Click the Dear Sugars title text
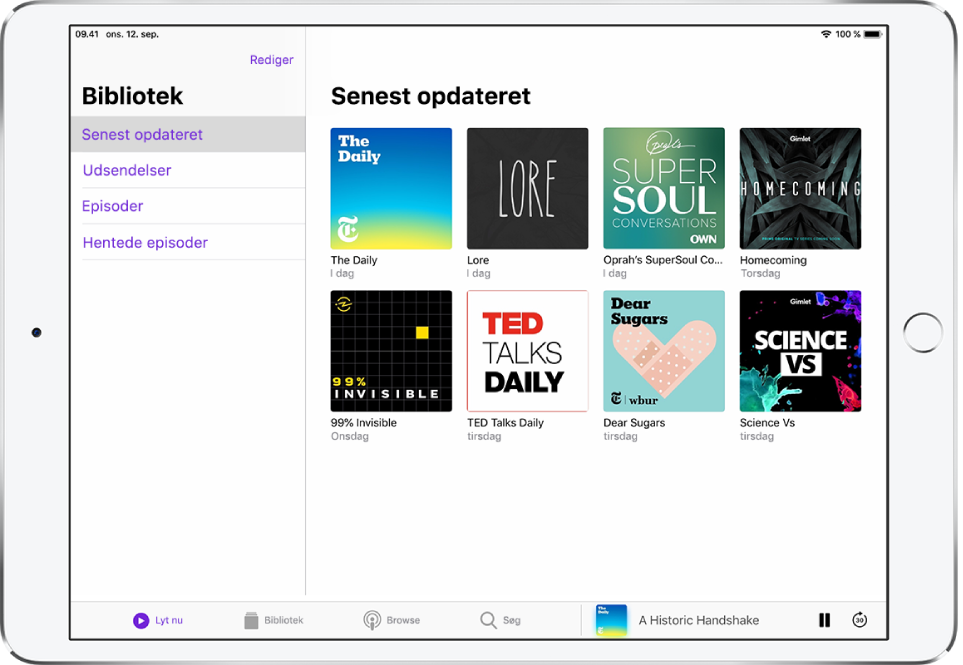 click(634, 423)
